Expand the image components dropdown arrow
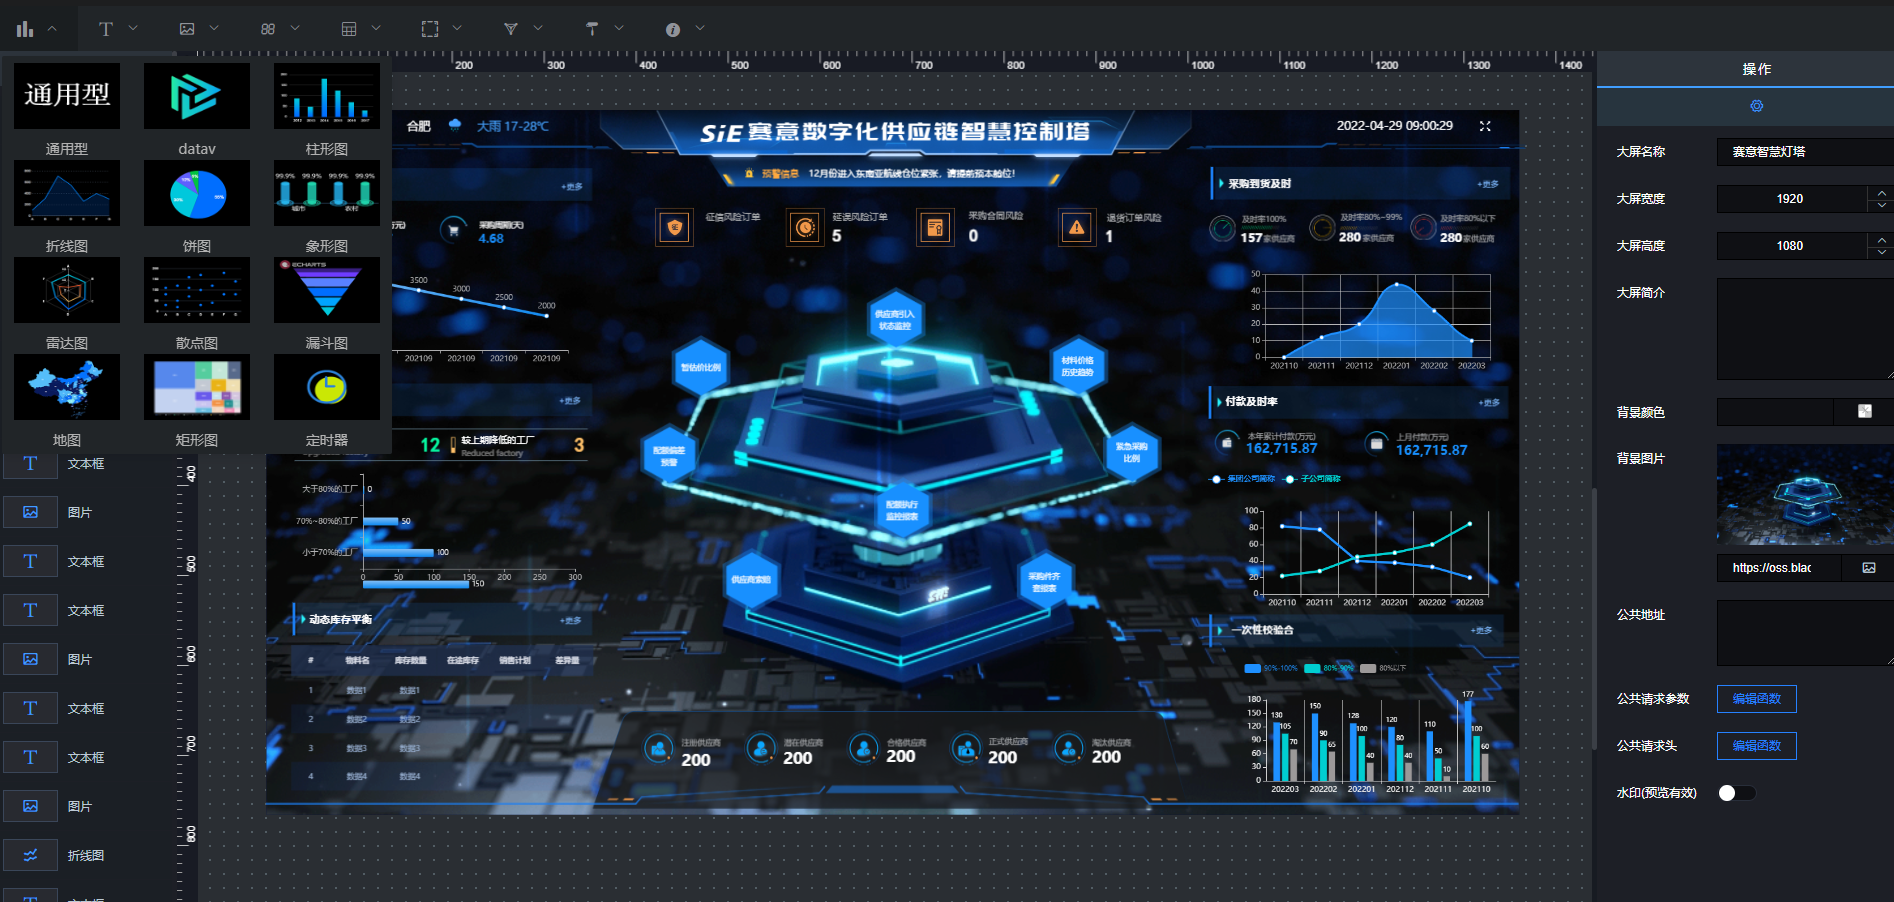1894x902 pixels. pos(214,29)
